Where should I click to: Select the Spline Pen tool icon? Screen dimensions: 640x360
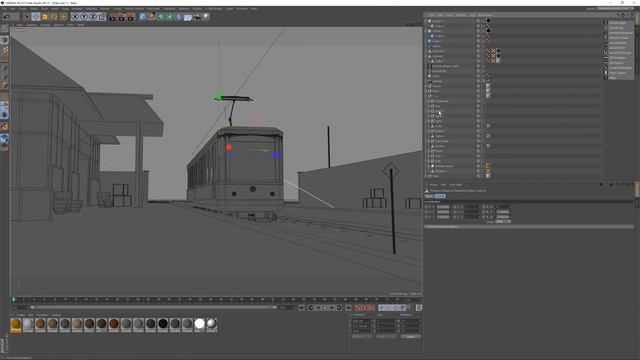pyautogui.click(x=151, y=17)
